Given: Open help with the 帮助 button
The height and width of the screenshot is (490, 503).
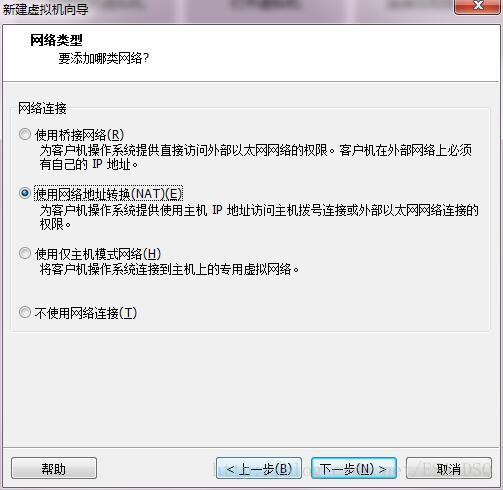Looking at the screenshot, I should tap(54, 468).
